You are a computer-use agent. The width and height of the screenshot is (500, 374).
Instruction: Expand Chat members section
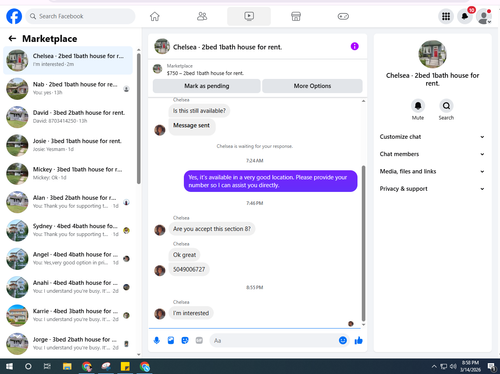(432, 154)
